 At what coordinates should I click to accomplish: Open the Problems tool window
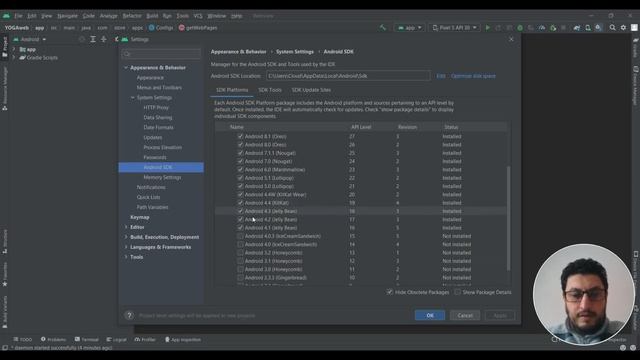click(x=53, y=340)
